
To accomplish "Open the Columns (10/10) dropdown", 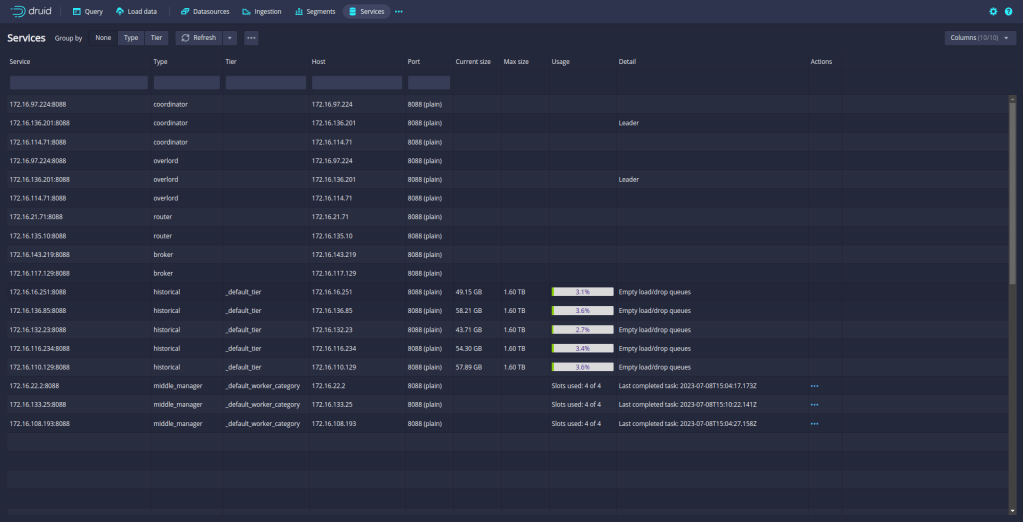I will tap(979, 38).
